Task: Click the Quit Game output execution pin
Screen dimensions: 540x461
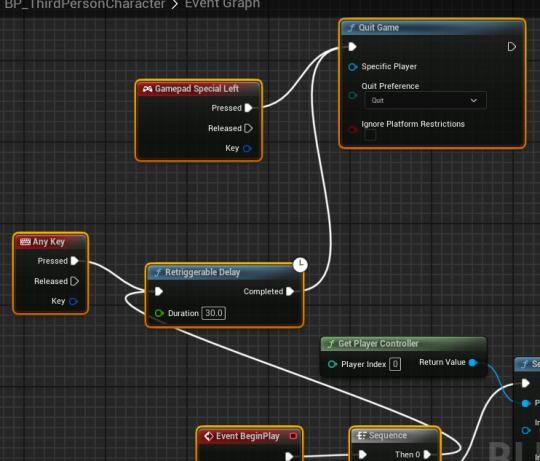Action: tap(511, 46)
